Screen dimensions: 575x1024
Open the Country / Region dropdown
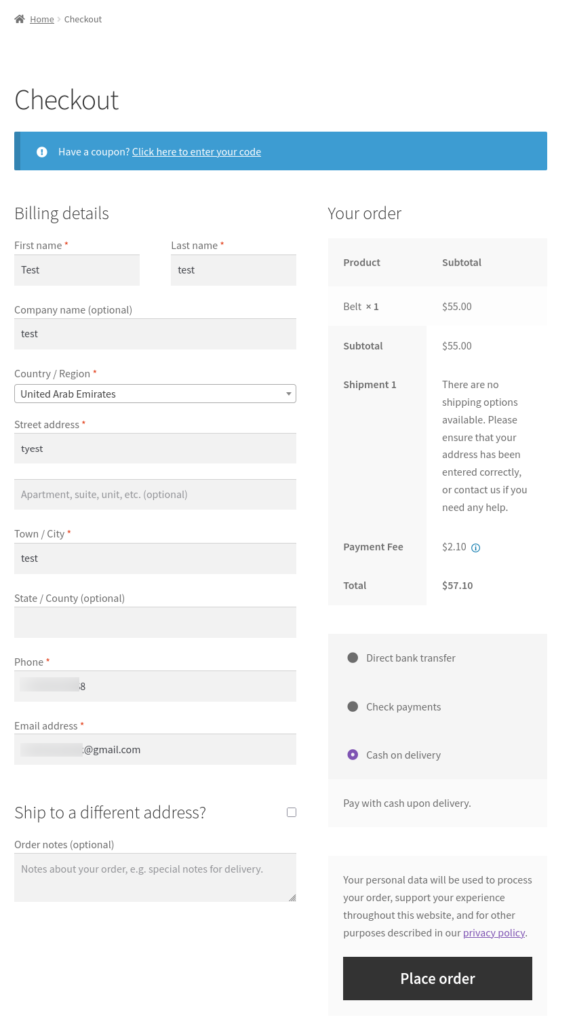pyautogui.click(x=155, y=394)
